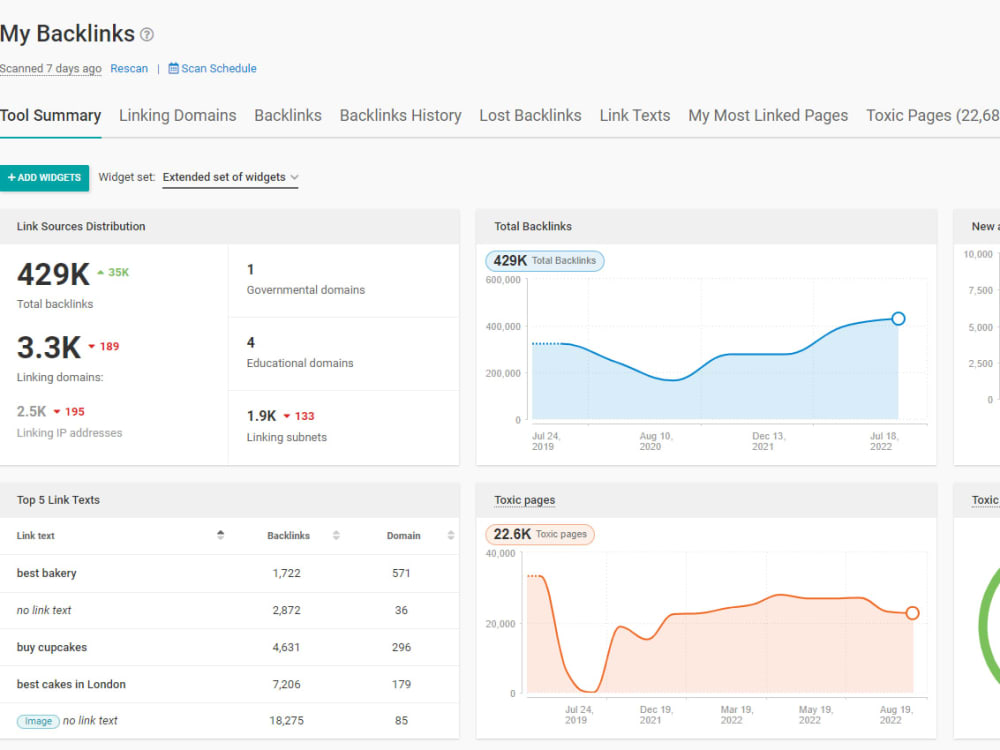This screenshot has height=750, width=1000.
Task: Click the Scanned 7 days ago text
Action: pyautogui.click(x=51, y=68)
